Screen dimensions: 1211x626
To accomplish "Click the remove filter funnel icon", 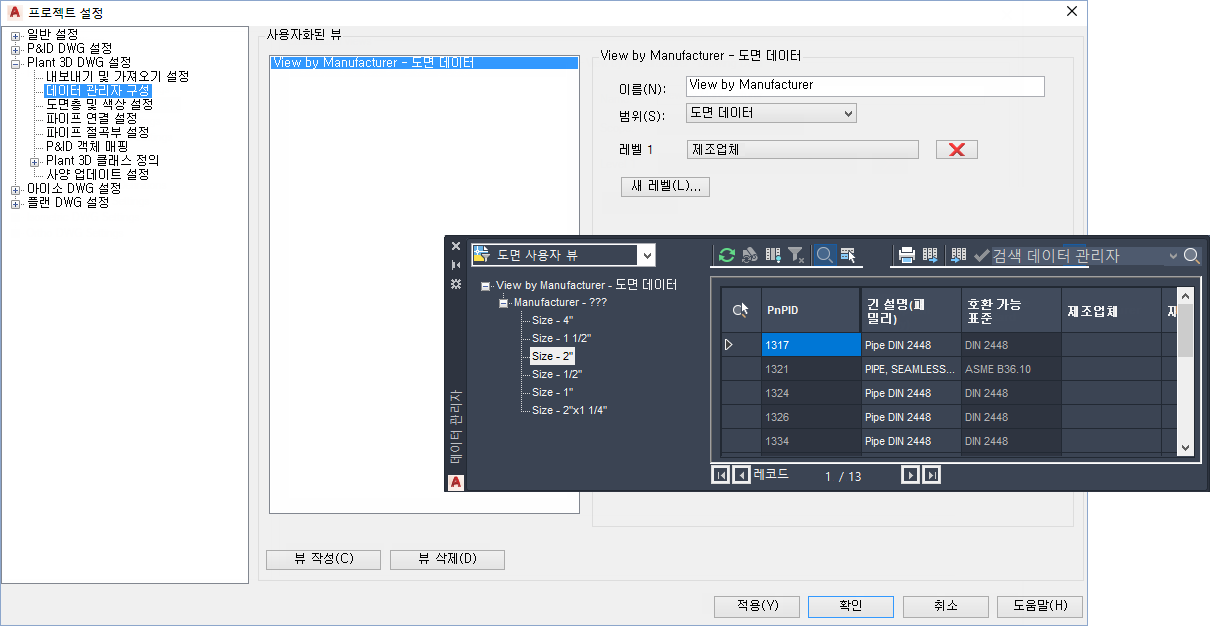I will 797,255.
